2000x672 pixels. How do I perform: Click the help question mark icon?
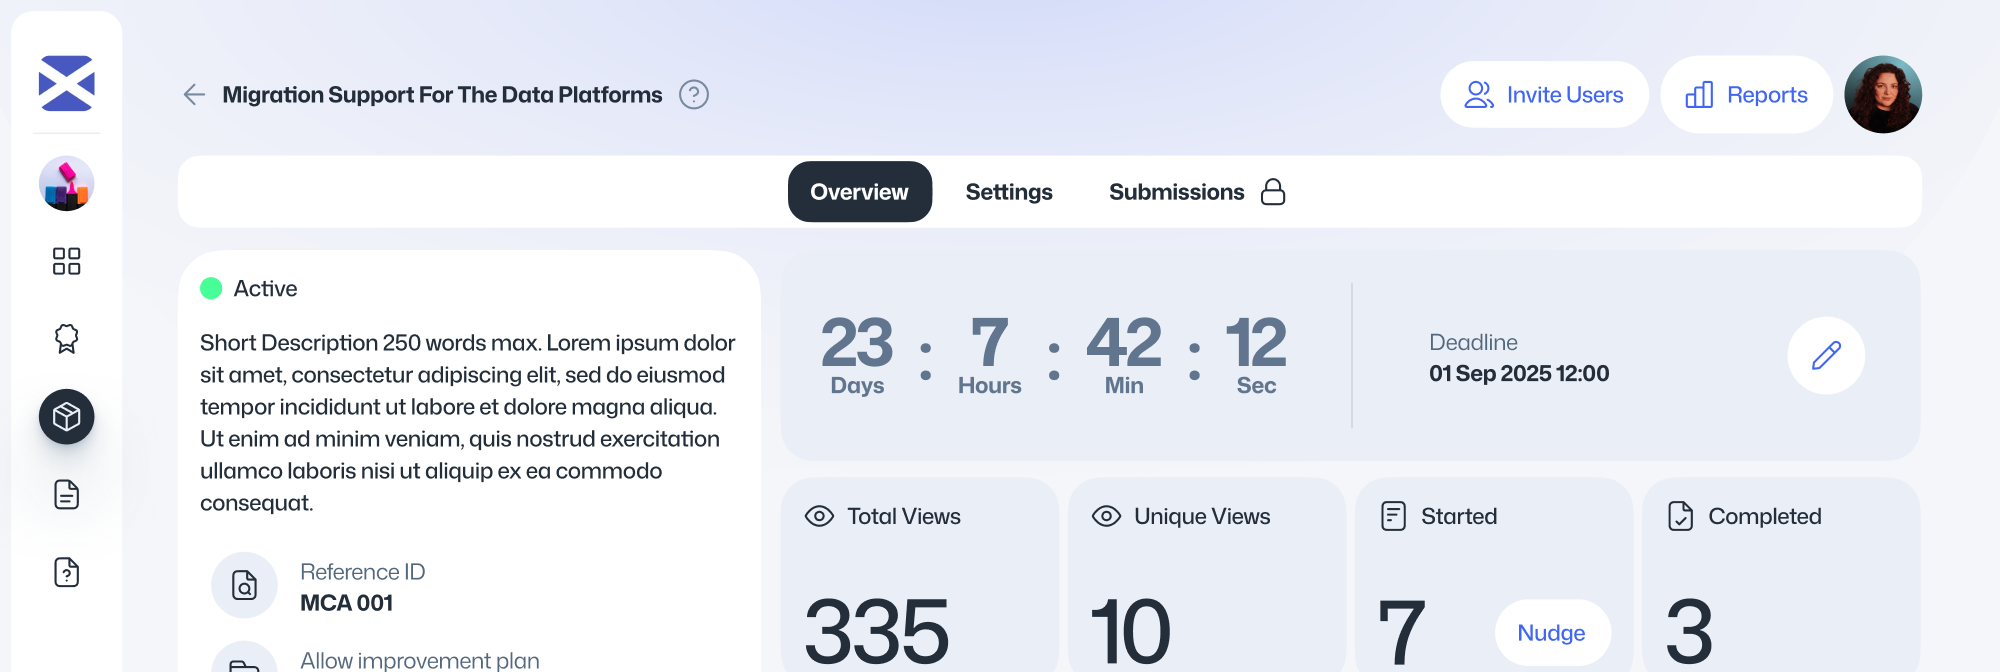693,95
